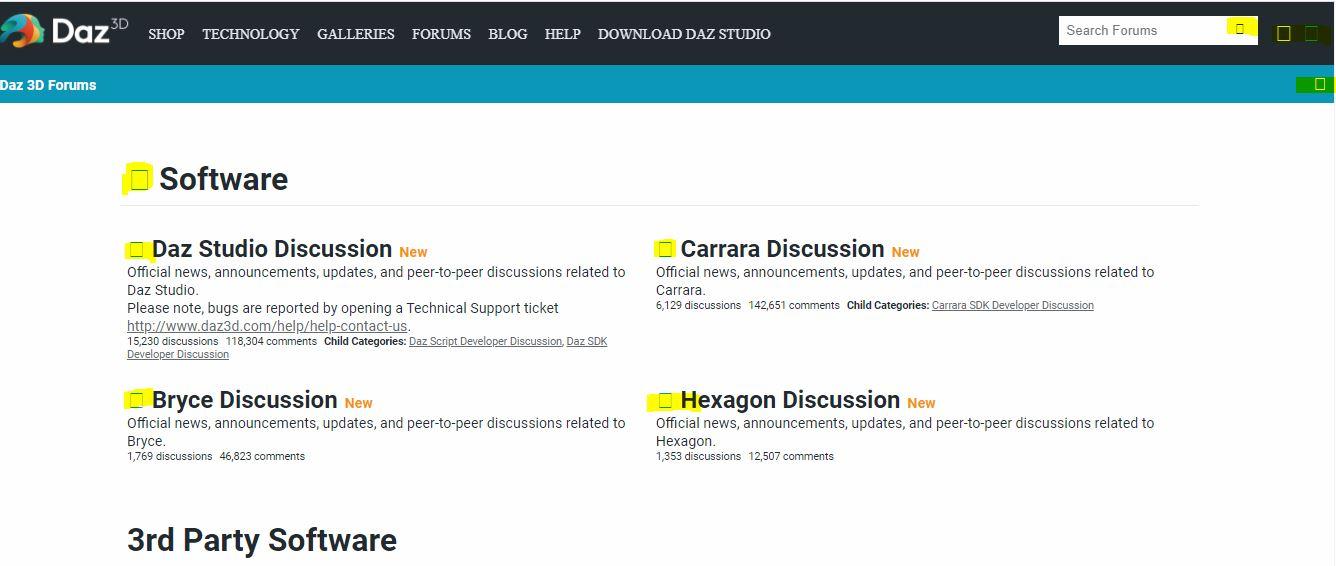Image resolution: width=1336 pixels, height=566 pixels.
Task: Open the BLOG page
Action: (x=507, y=34)
